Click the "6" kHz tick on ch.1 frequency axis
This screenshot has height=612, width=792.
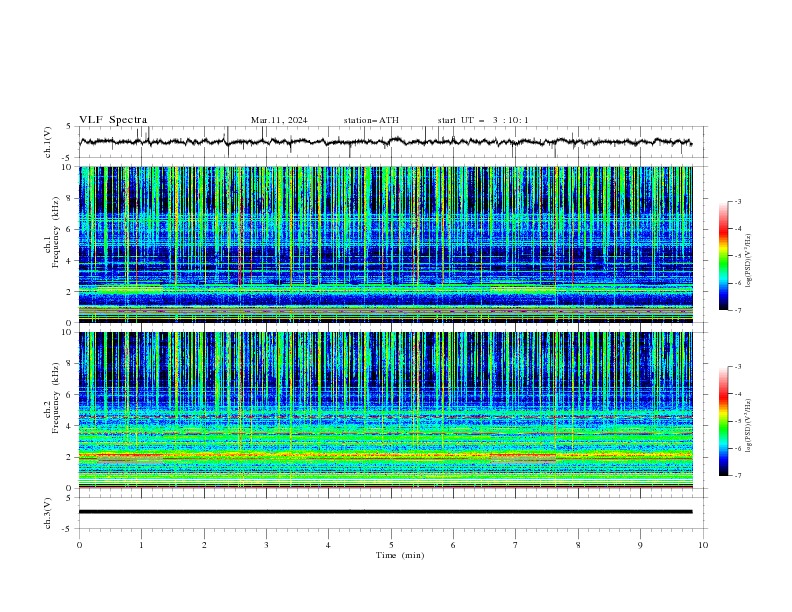point(71,229)
